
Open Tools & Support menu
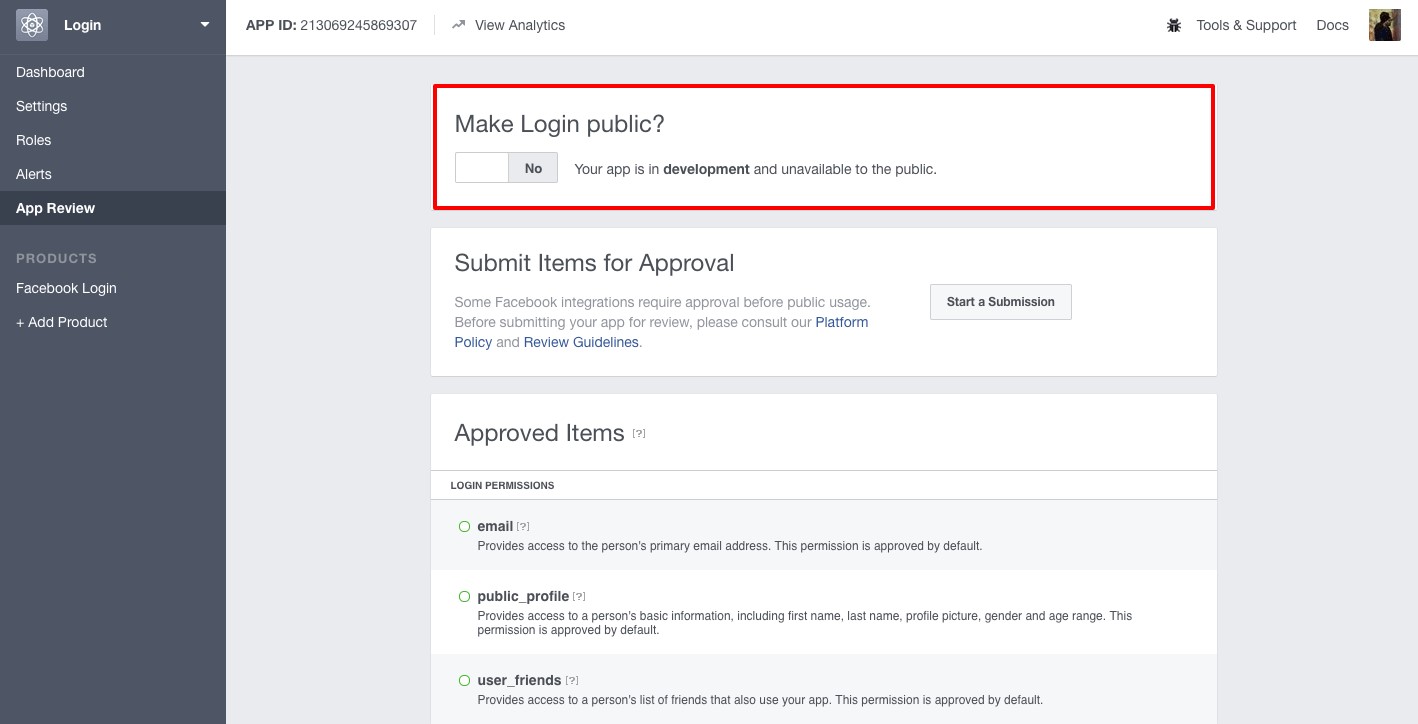(1246, 25)
